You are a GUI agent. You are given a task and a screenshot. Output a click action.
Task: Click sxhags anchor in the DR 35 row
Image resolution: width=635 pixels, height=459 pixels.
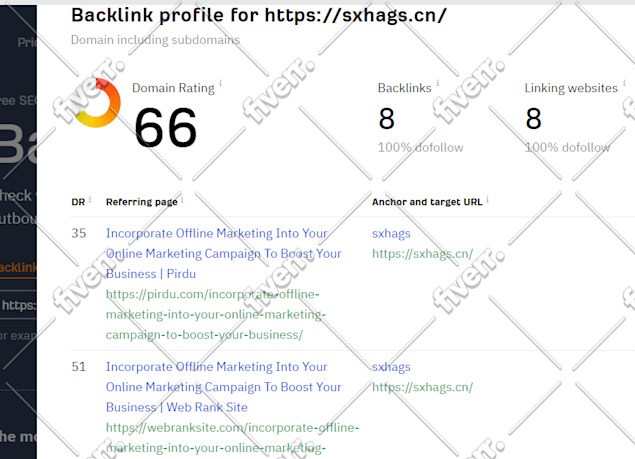(x=391, y=233)
